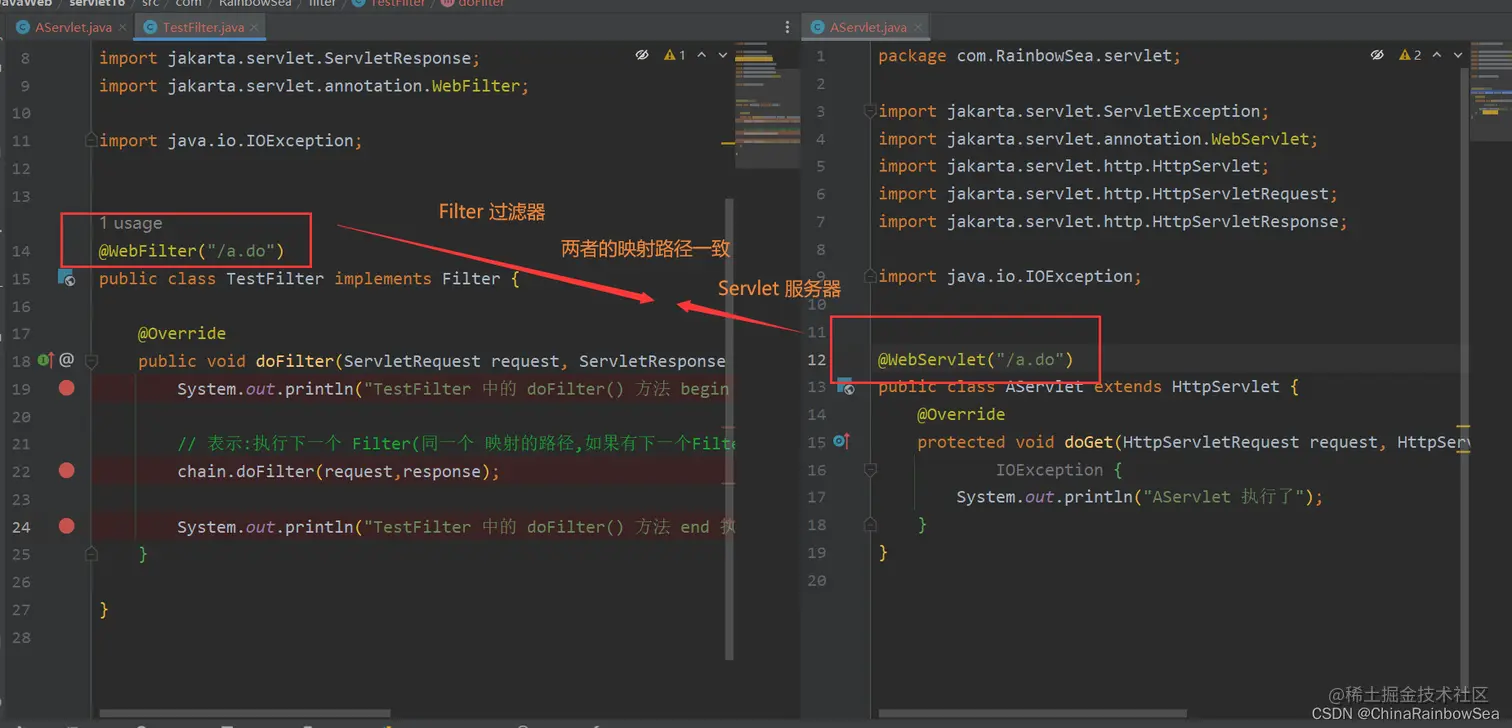Click the @ gutter marker at line 18
Image resolution: width=1512 pixels, height=728 pixels.
[x=67, y=360]
